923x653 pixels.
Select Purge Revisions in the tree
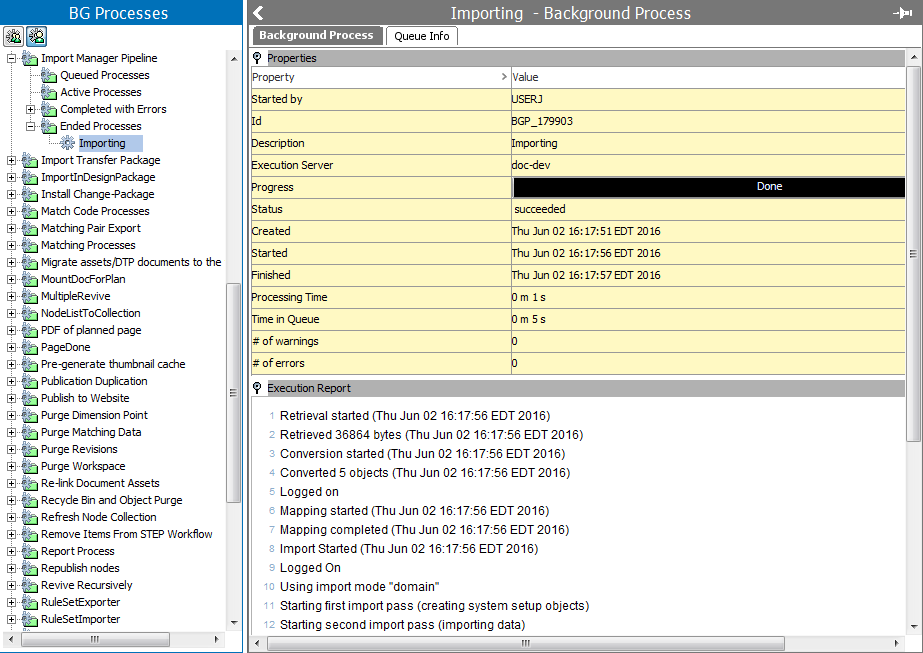click(x=79, y=449)
